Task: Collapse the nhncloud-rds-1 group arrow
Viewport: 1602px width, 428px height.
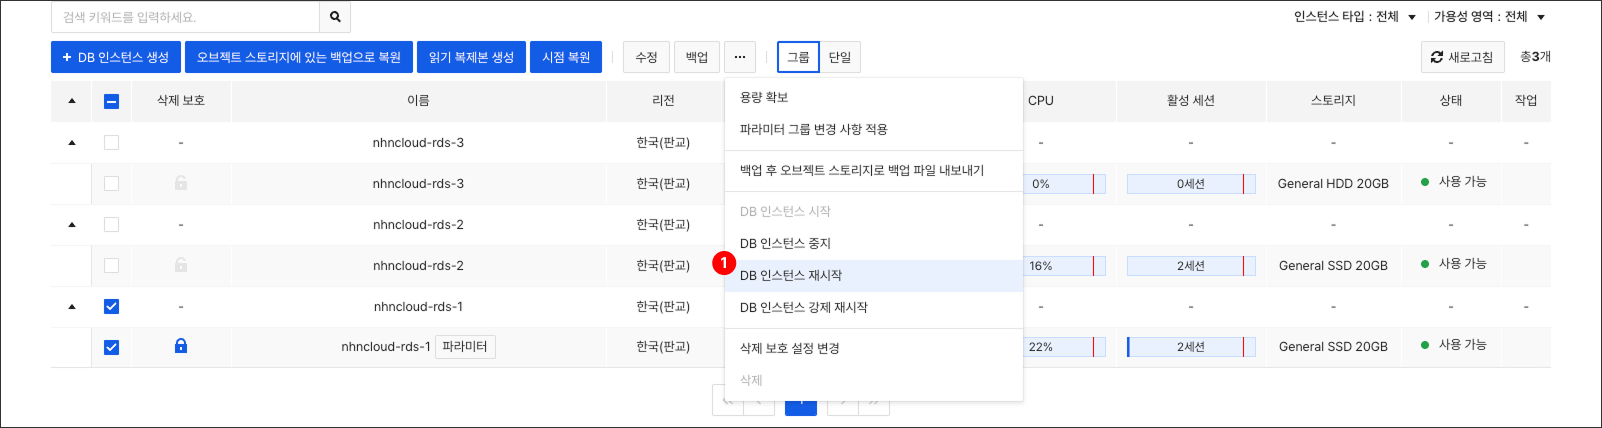Action: (x=72, y=307)
